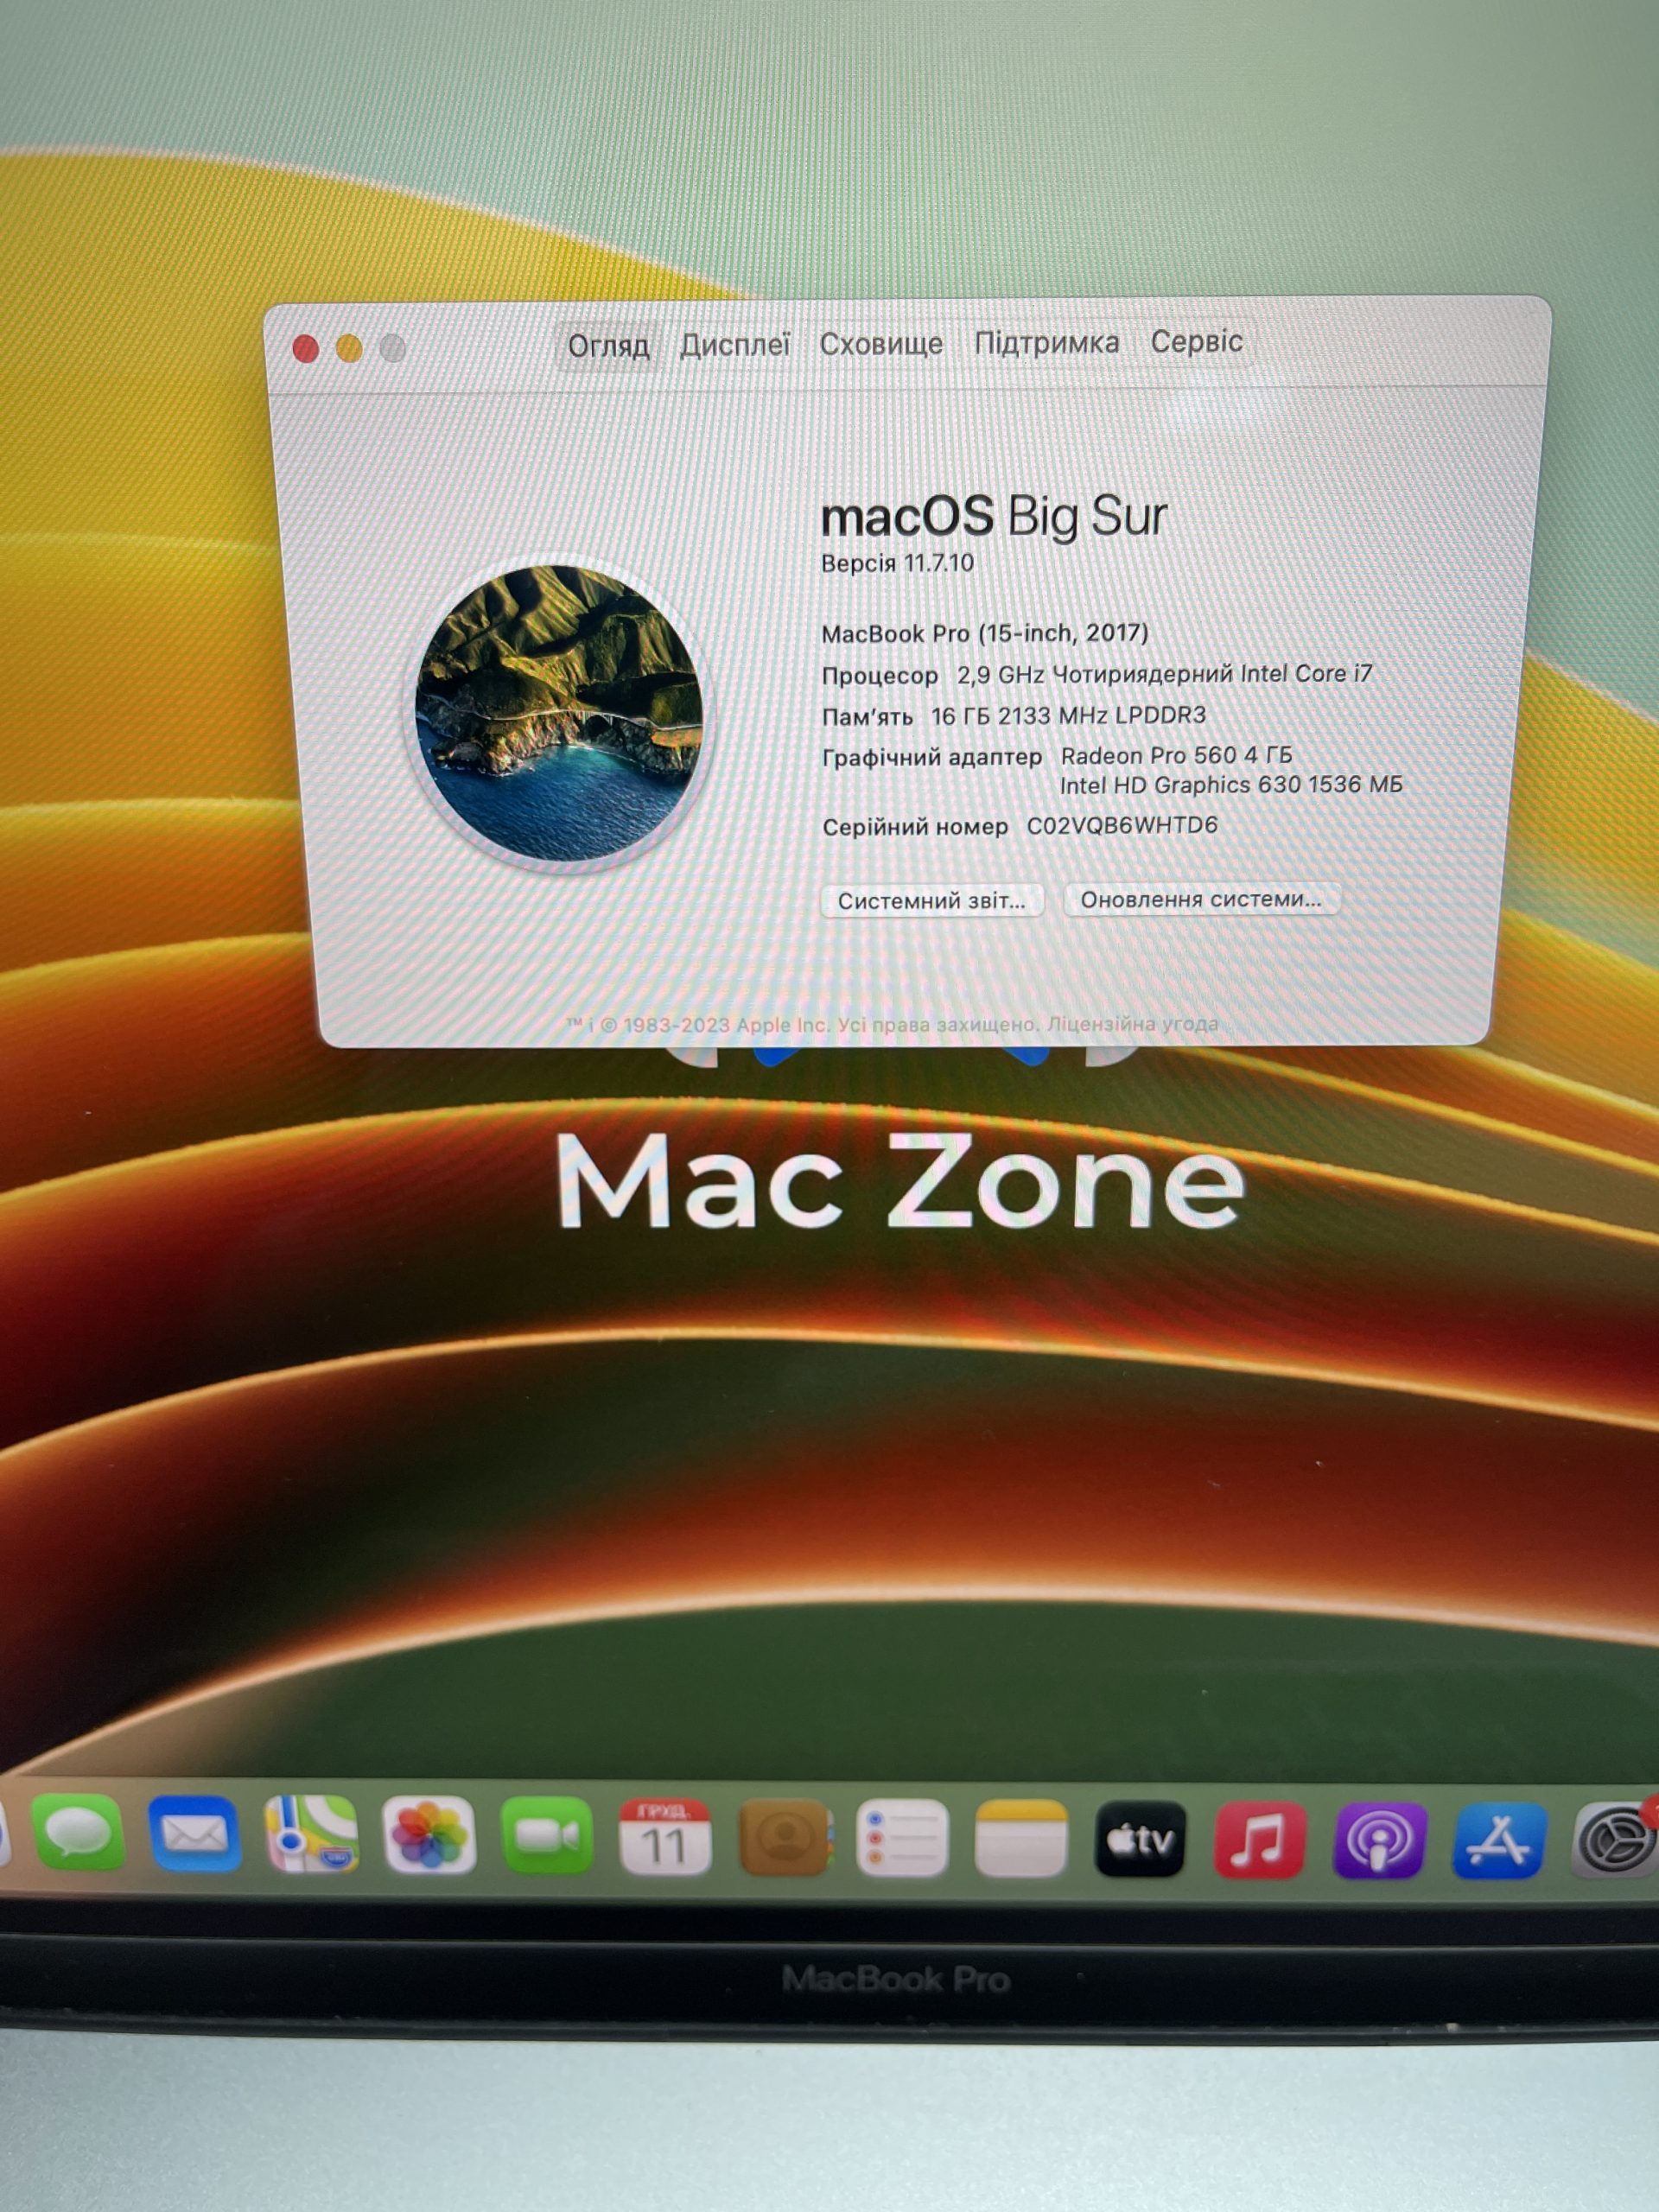
Task: Click the Radeon Pro 560 4 ГБ line
Action: [1176, 755]
